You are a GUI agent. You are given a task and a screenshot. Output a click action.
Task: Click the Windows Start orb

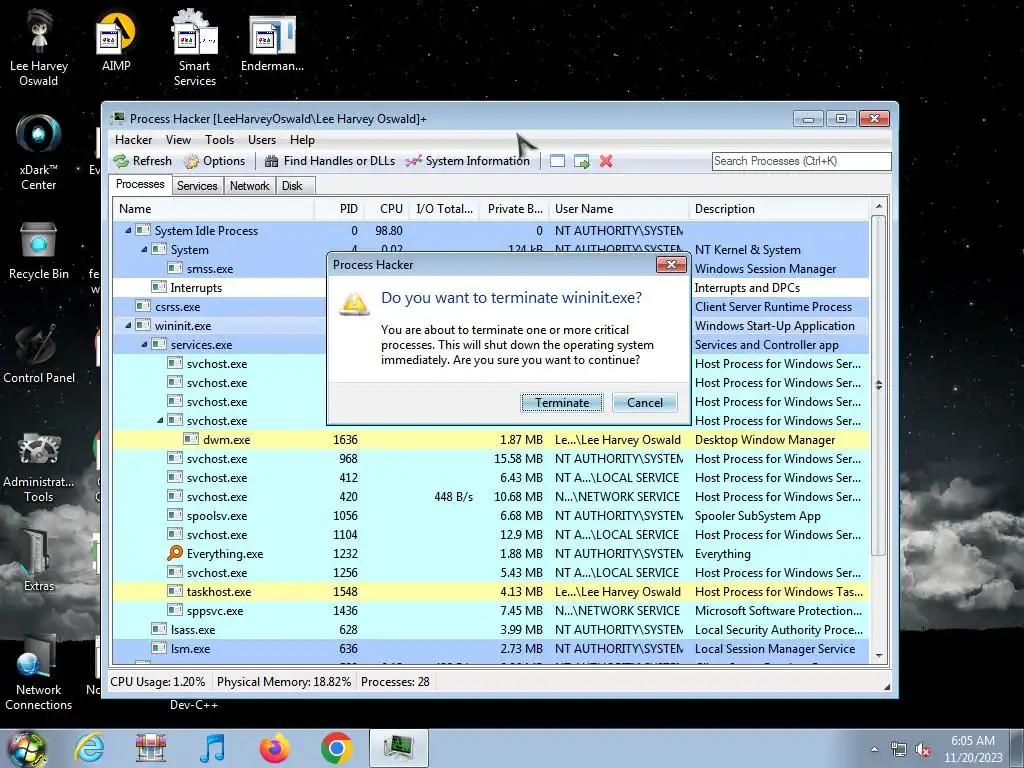pyautogui.click(x=26, y=748)
